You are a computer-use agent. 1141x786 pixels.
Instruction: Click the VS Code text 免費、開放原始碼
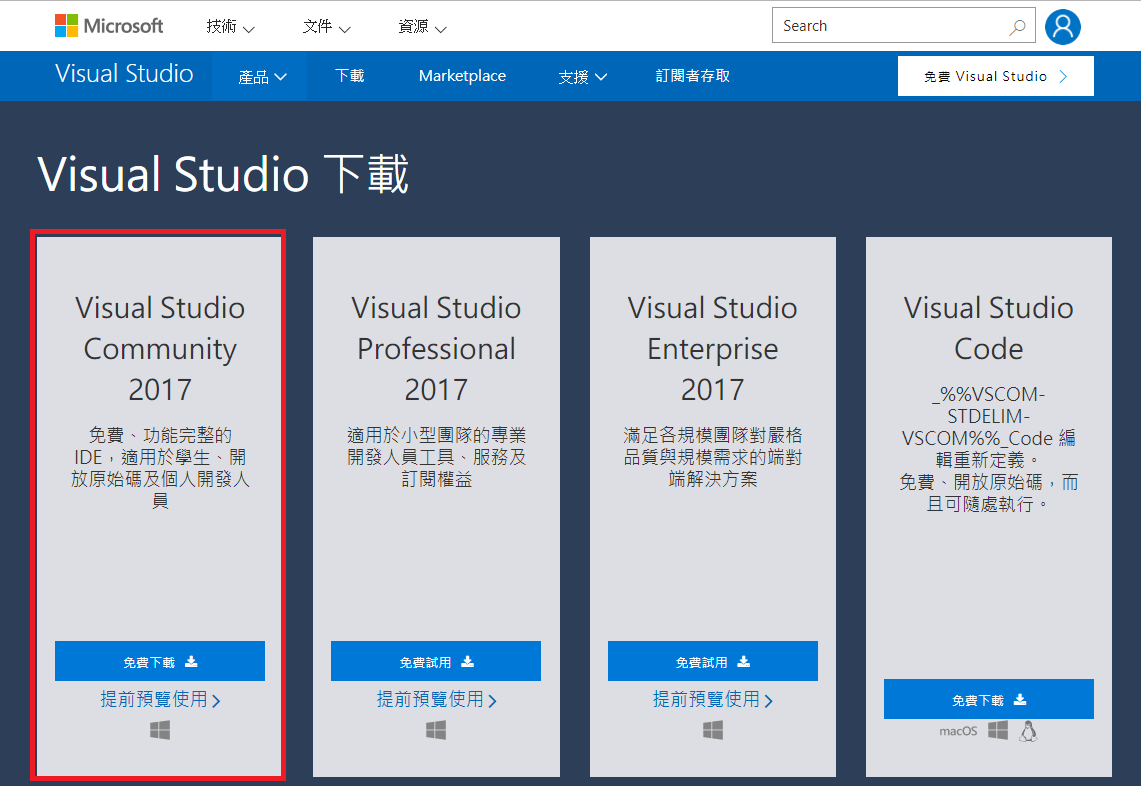pos(989,493)
